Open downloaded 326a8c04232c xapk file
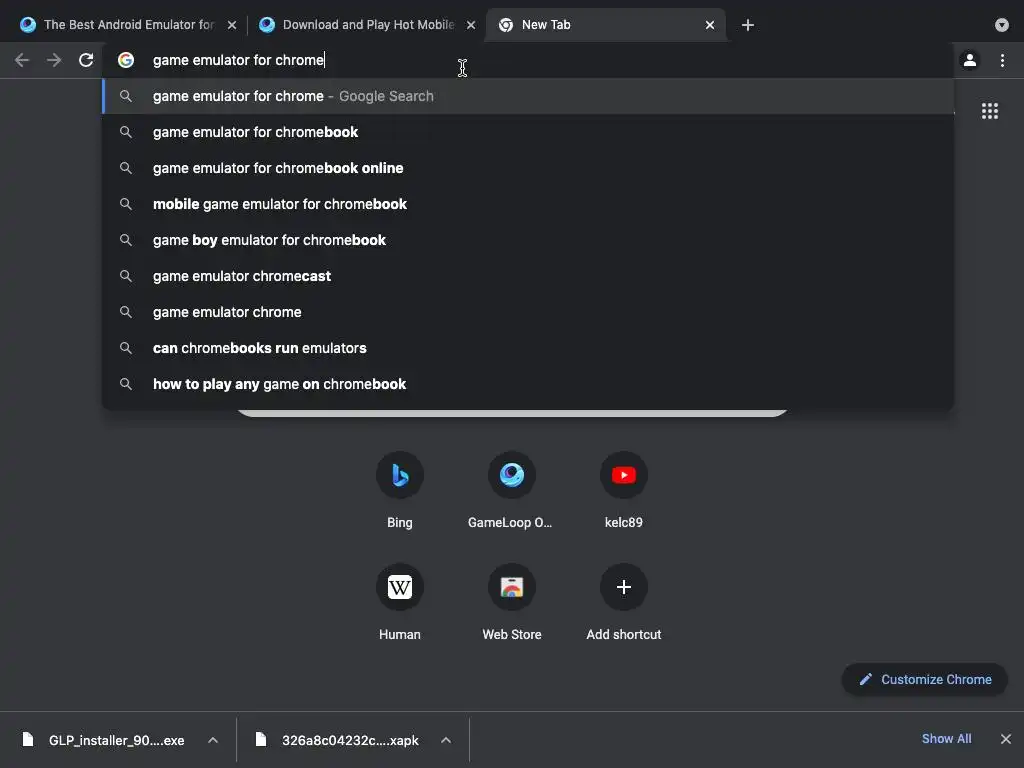This screenshot has width=1024, height=768. (350, 740)
